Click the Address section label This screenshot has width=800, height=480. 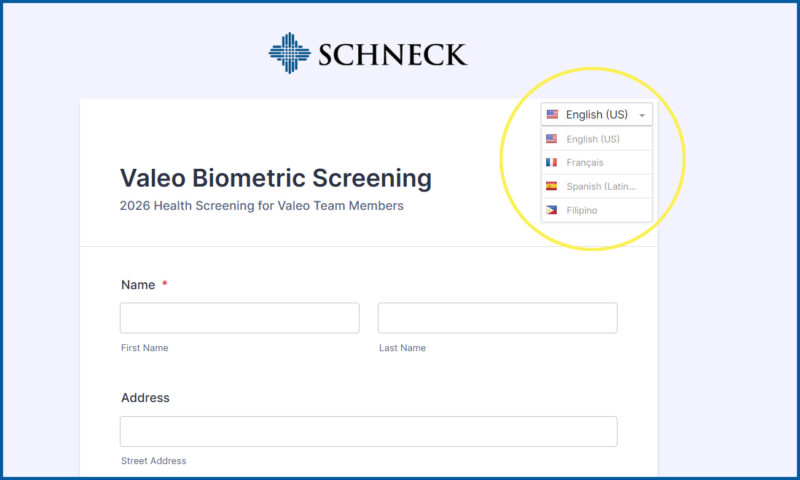(145, 398)
